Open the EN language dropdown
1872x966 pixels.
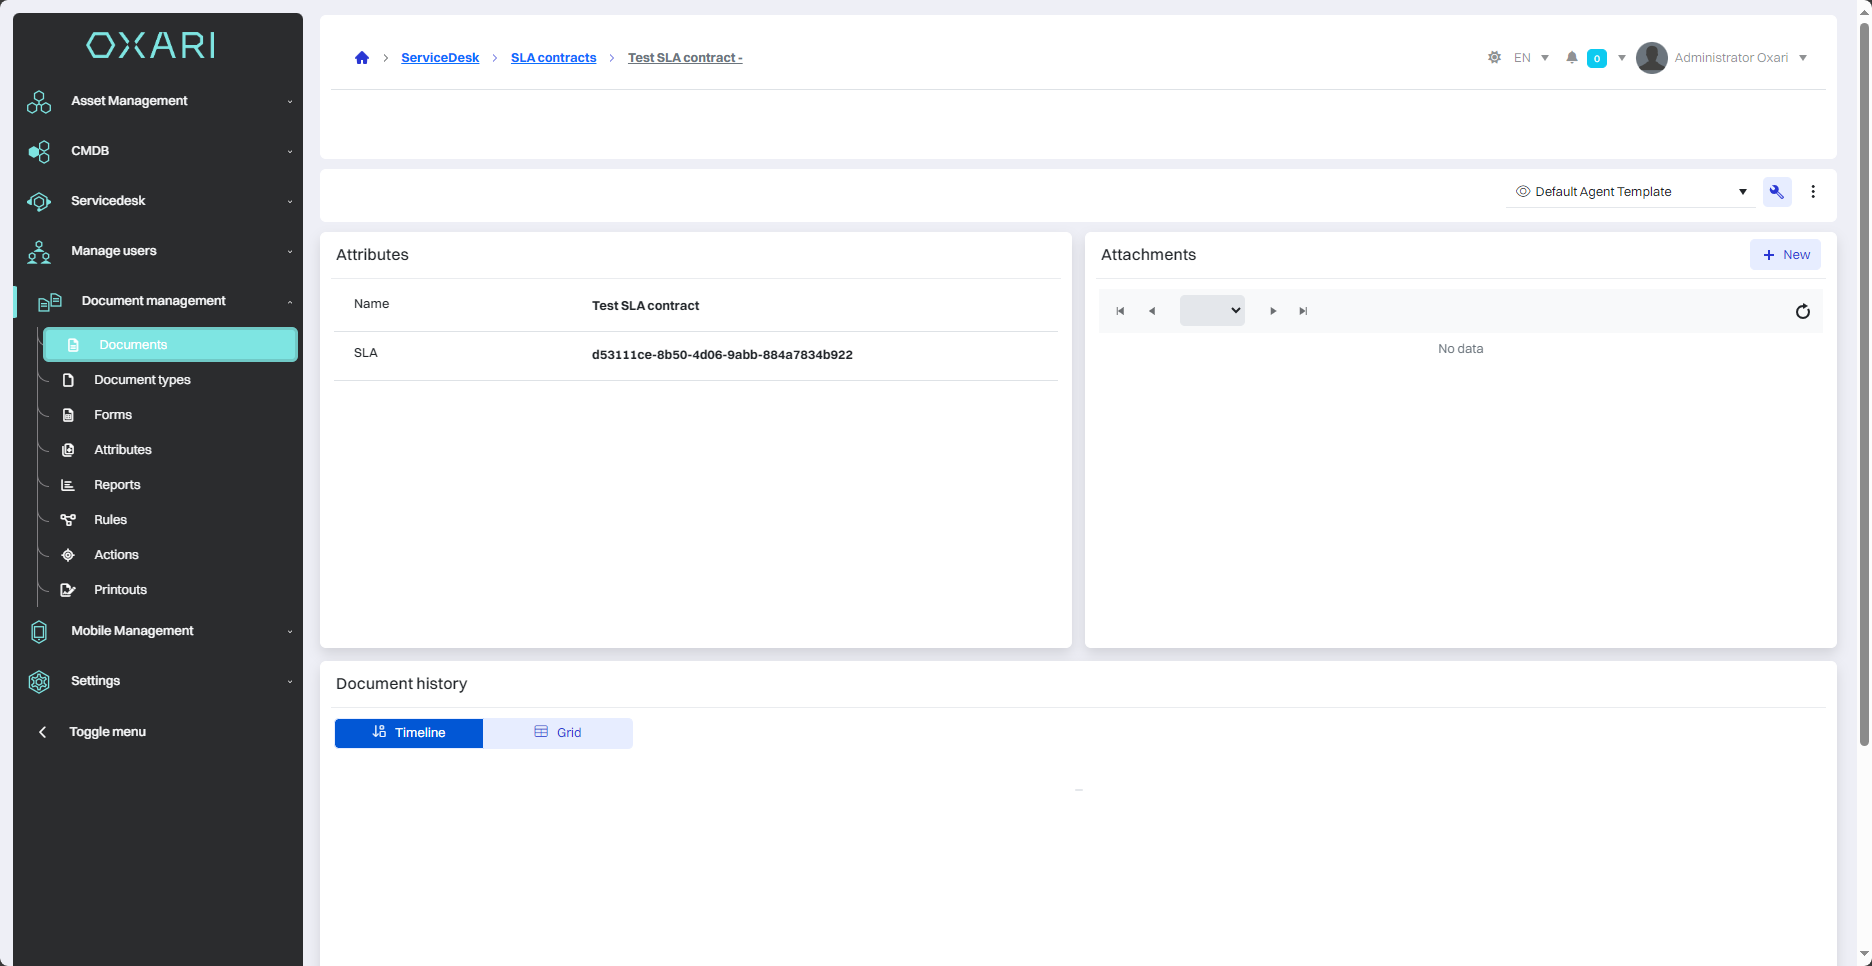(x=1531, y=58)
